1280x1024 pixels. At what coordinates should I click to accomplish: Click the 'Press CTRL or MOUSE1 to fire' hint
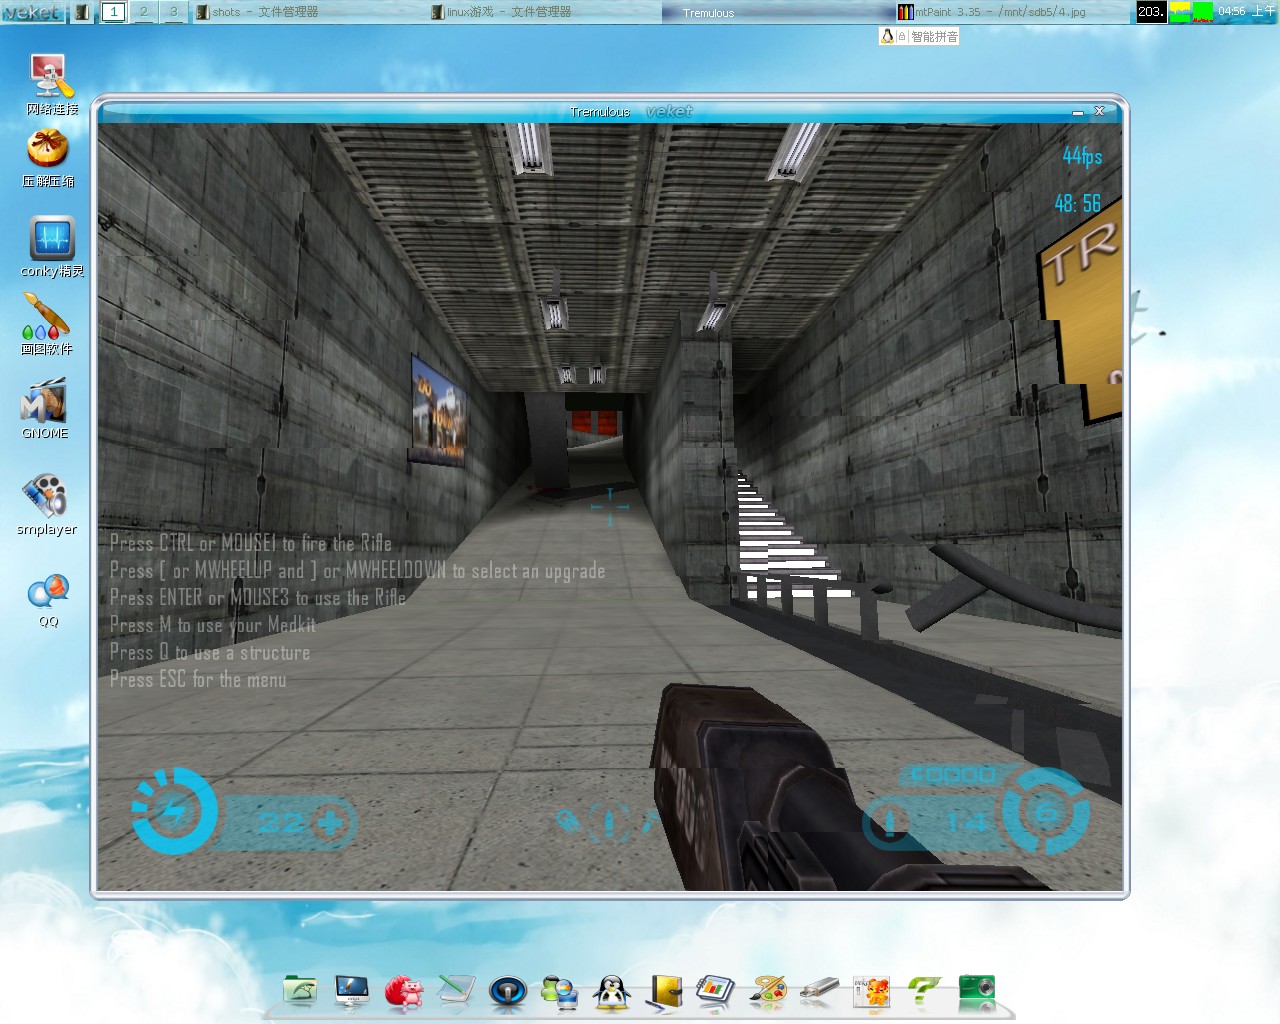pos(251,543)
